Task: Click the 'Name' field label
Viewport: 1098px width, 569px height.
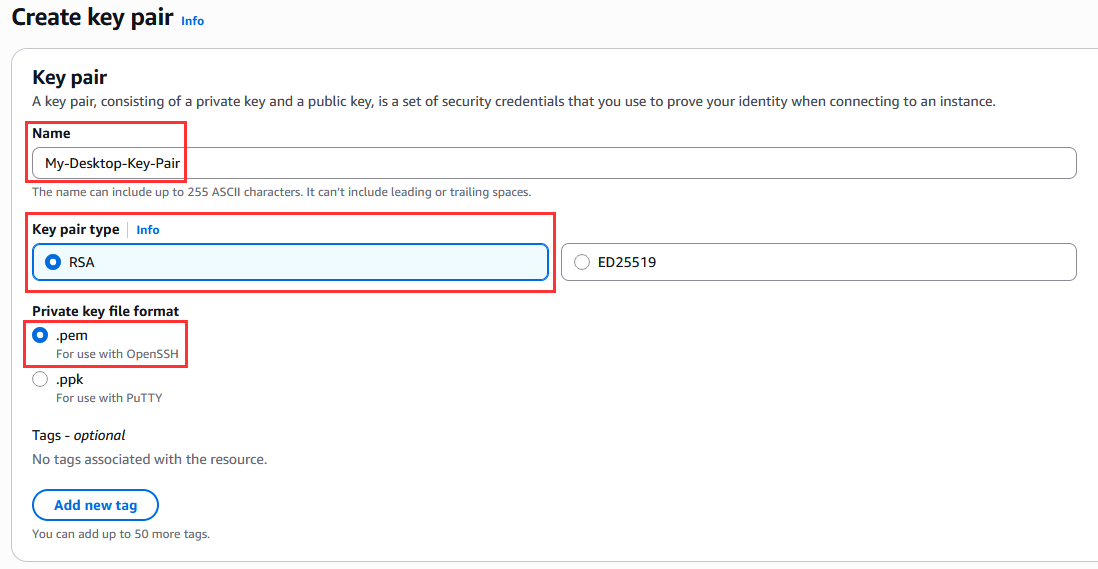Action: pos(51,133)
